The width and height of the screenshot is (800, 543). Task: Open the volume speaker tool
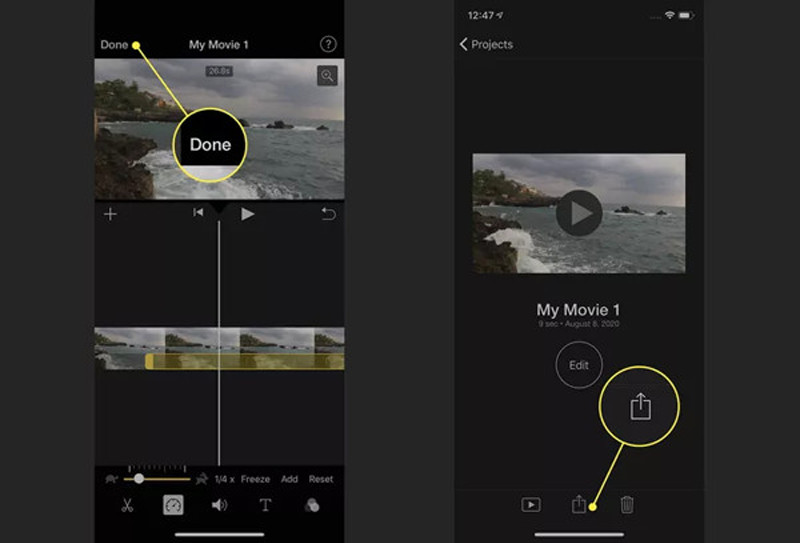tap(219, 505)
